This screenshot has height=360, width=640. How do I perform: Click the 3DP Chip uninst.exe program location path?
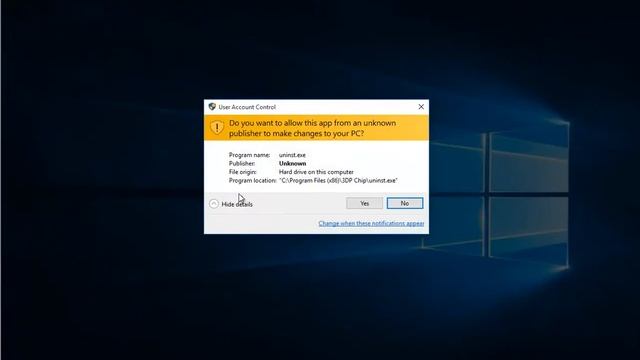[338, 180]
